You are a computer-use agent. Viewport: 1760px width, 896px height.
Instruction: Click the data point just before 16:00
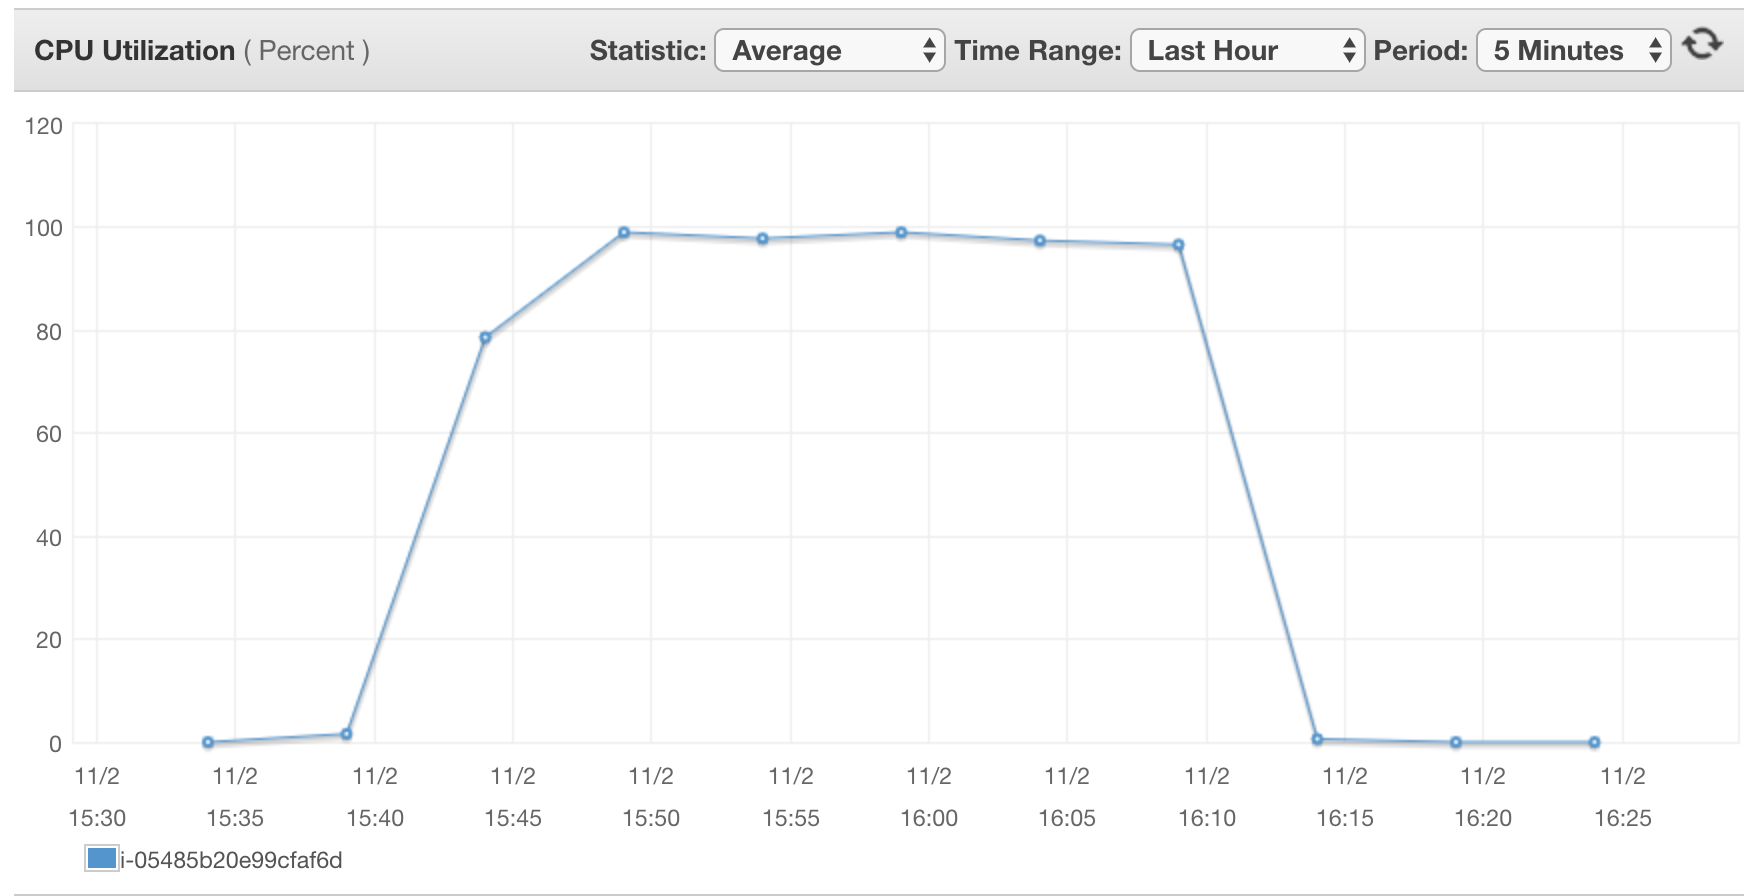click(901, 233)
